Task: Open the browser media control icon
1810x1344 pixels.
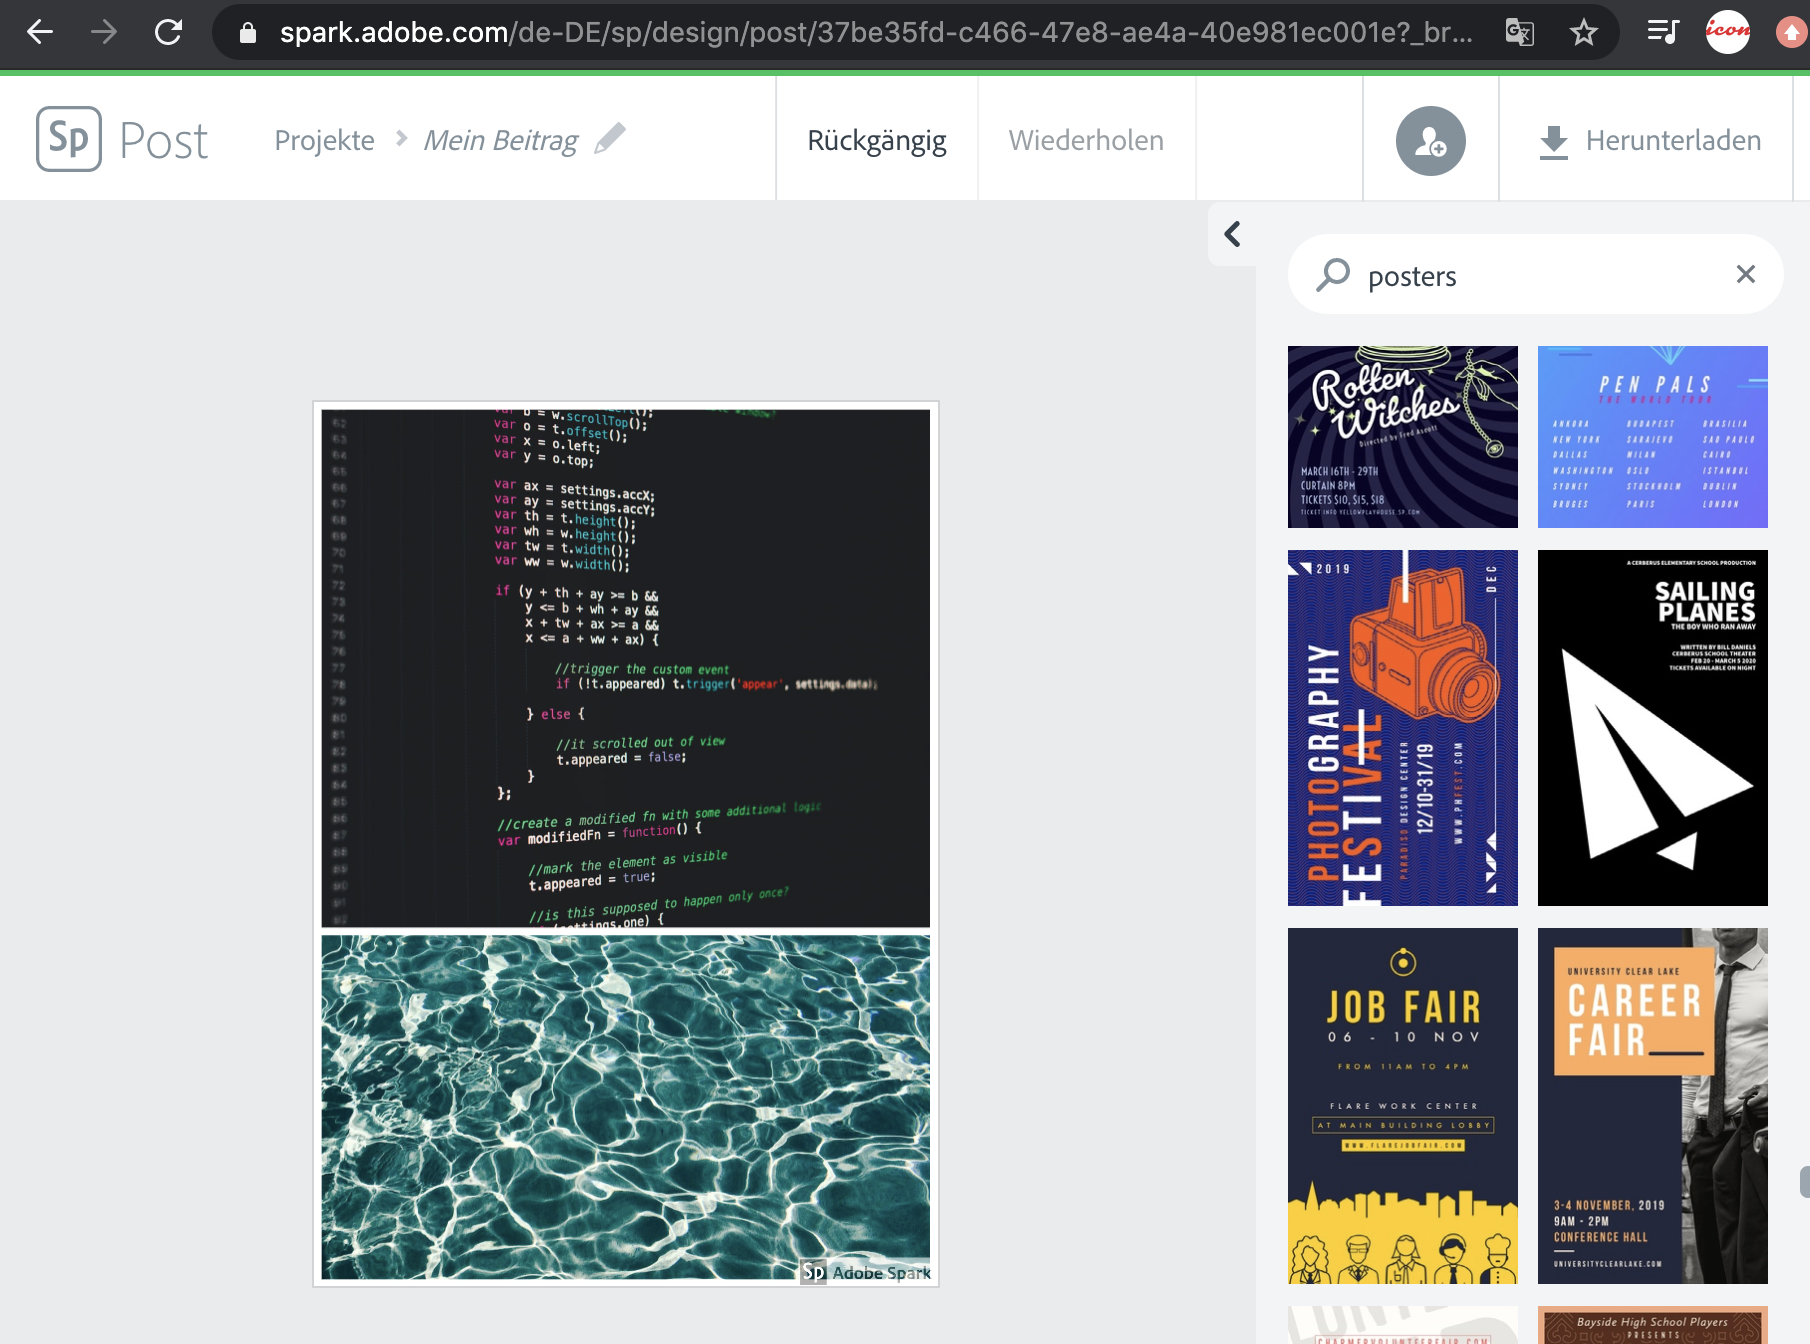Action: pos(1662,33)
